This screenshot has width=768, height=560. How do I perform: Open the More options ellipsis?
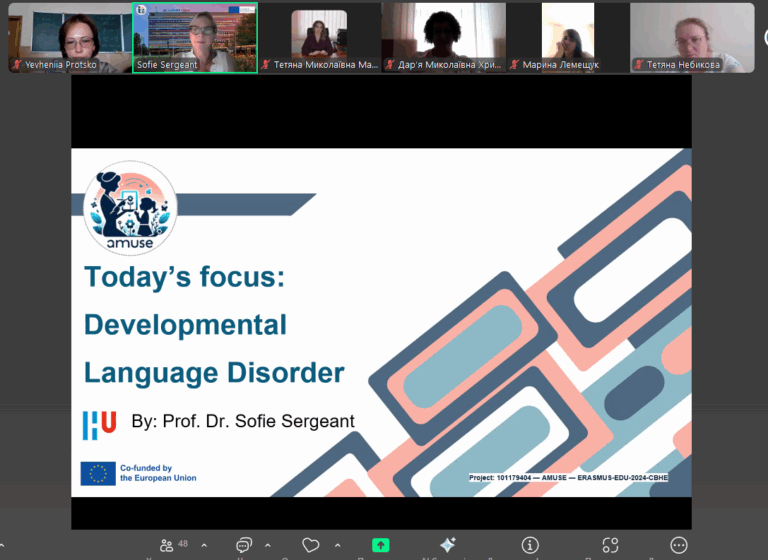tap(679, 545)
